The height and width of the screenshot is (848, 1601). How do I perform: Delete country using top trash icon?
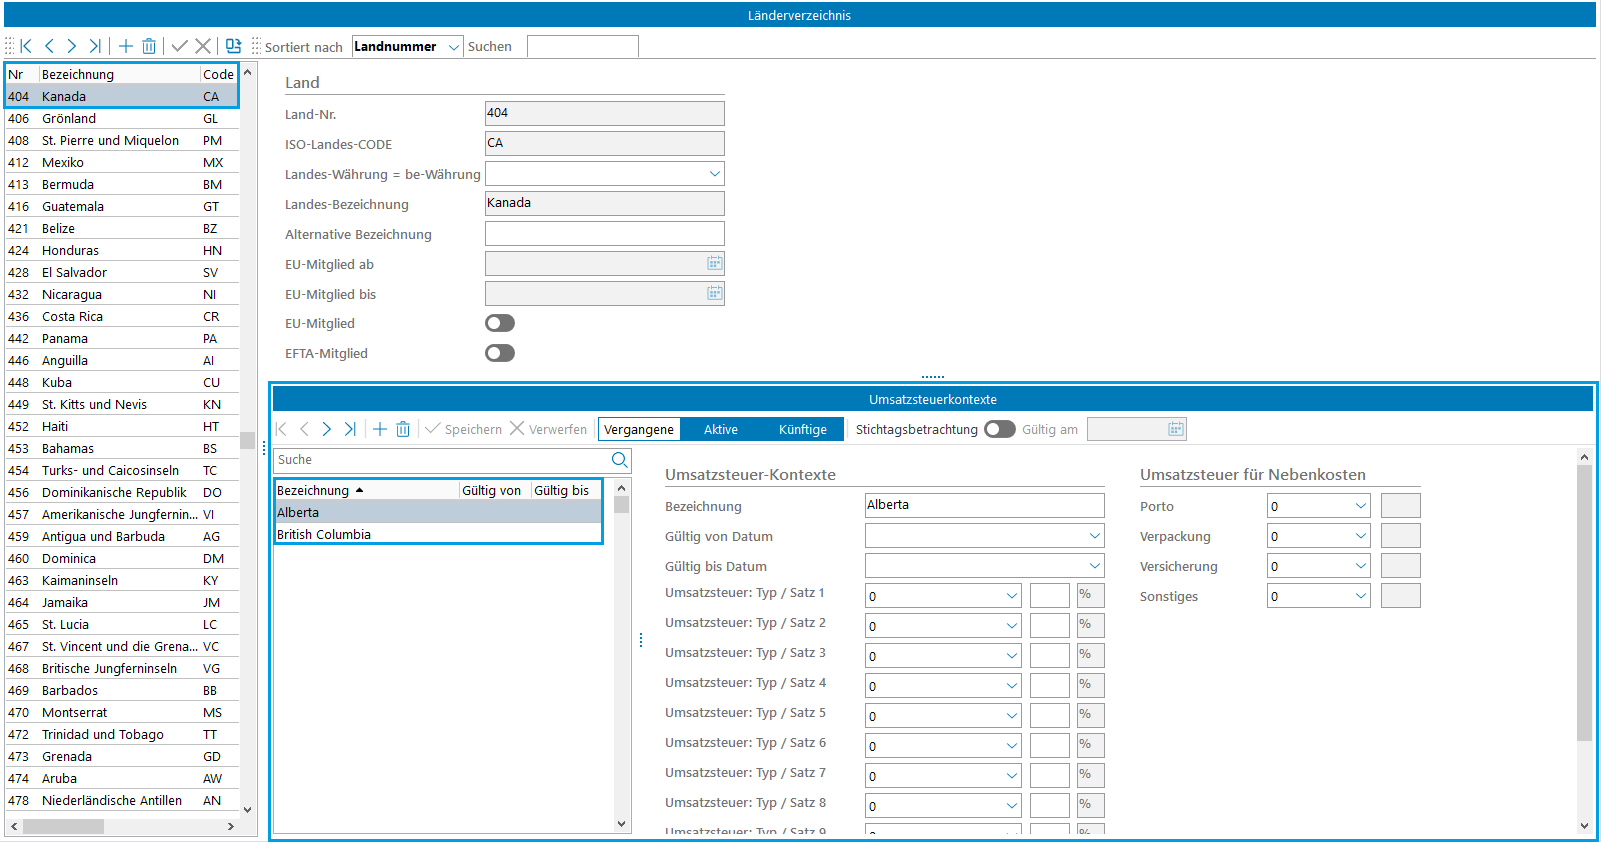pyautogui.click(x=149, y=46)
